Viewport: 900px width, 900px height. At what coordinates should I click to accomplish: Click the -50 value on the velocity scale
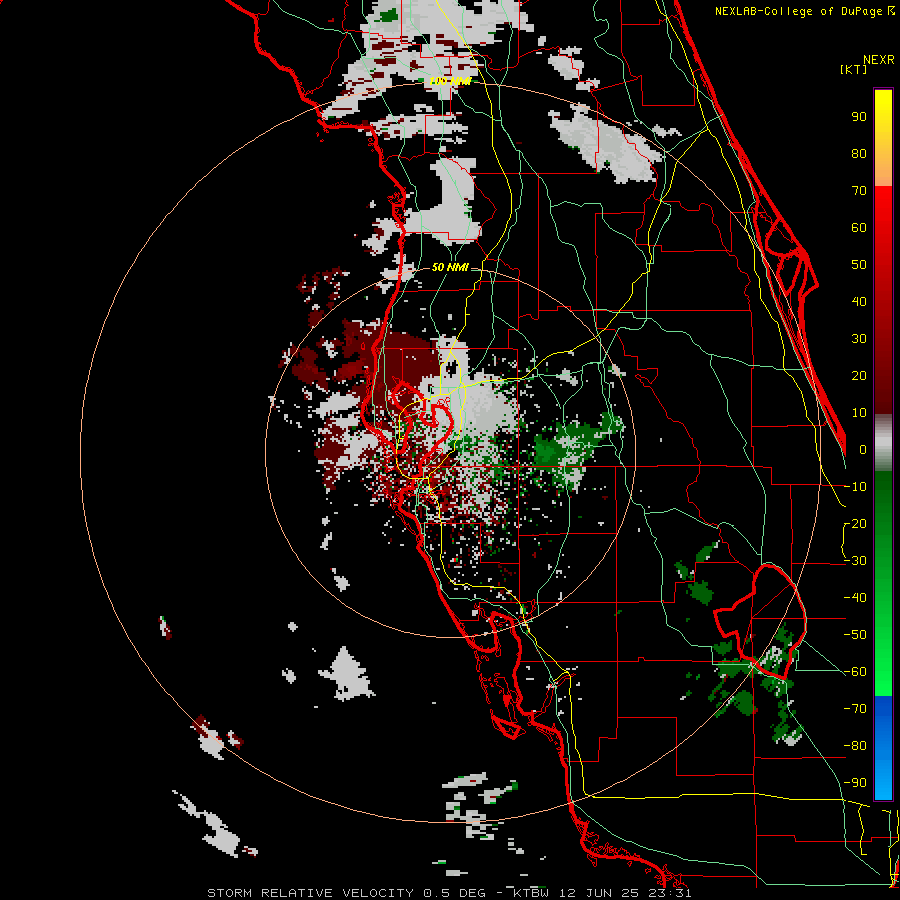[855, 635]
